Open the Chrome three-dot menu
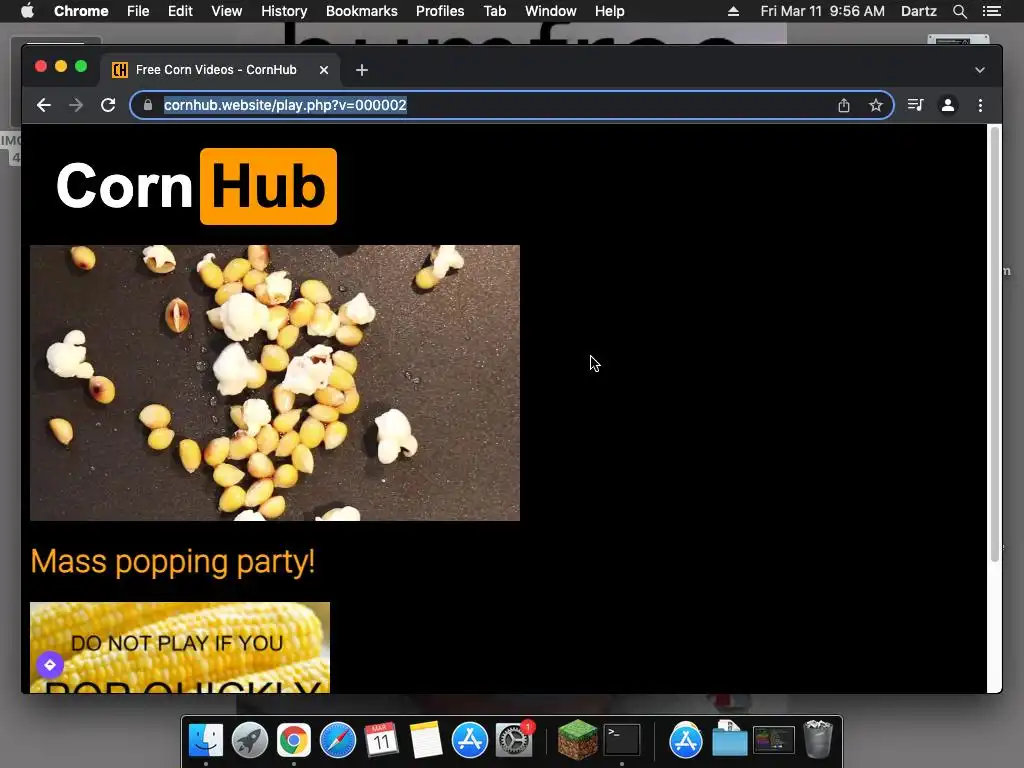1024x768 pixels. (x=980, y=105)
